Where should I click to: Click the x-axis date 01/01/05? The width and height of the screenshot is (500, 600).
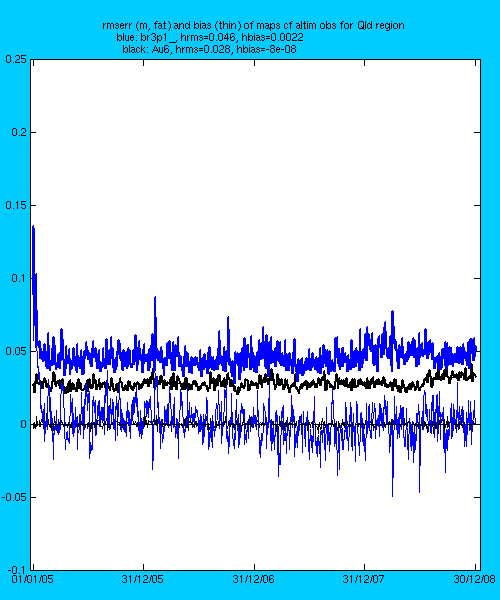point(33,579)
